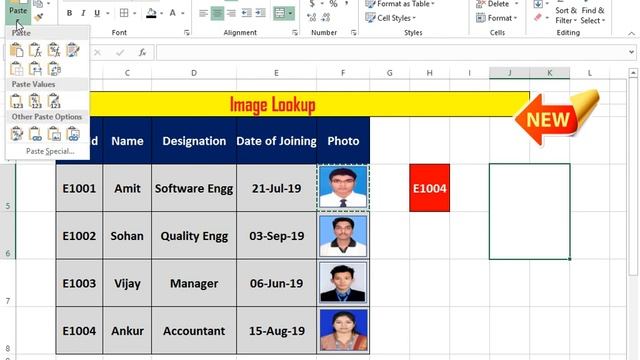640x360 pixels.
Task: Paste Values & Number Formatting icon
Action: (35, 101)
